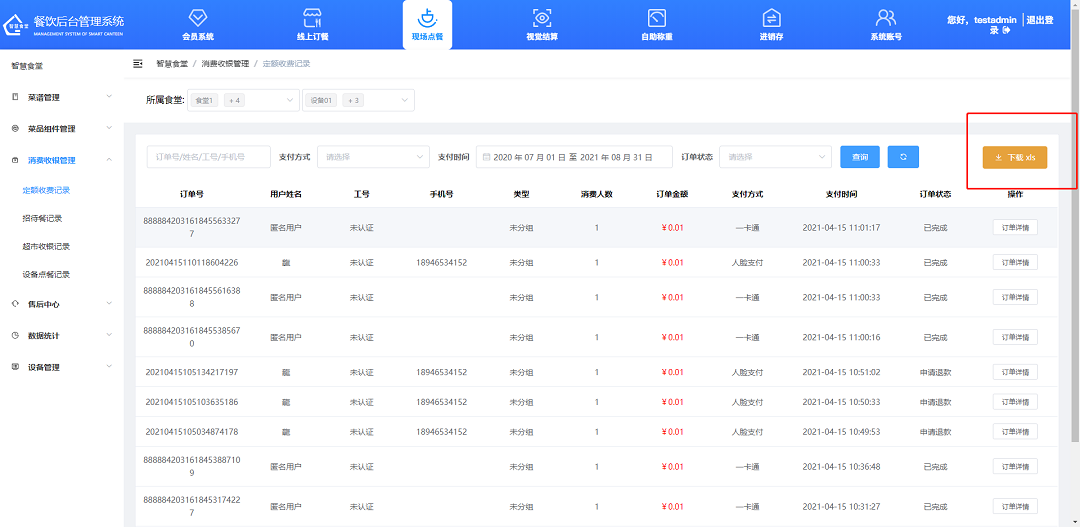Collapse the sidebar using the hamburger icon
Viewport: 1080px width, 527px height.
pos(138,63)
